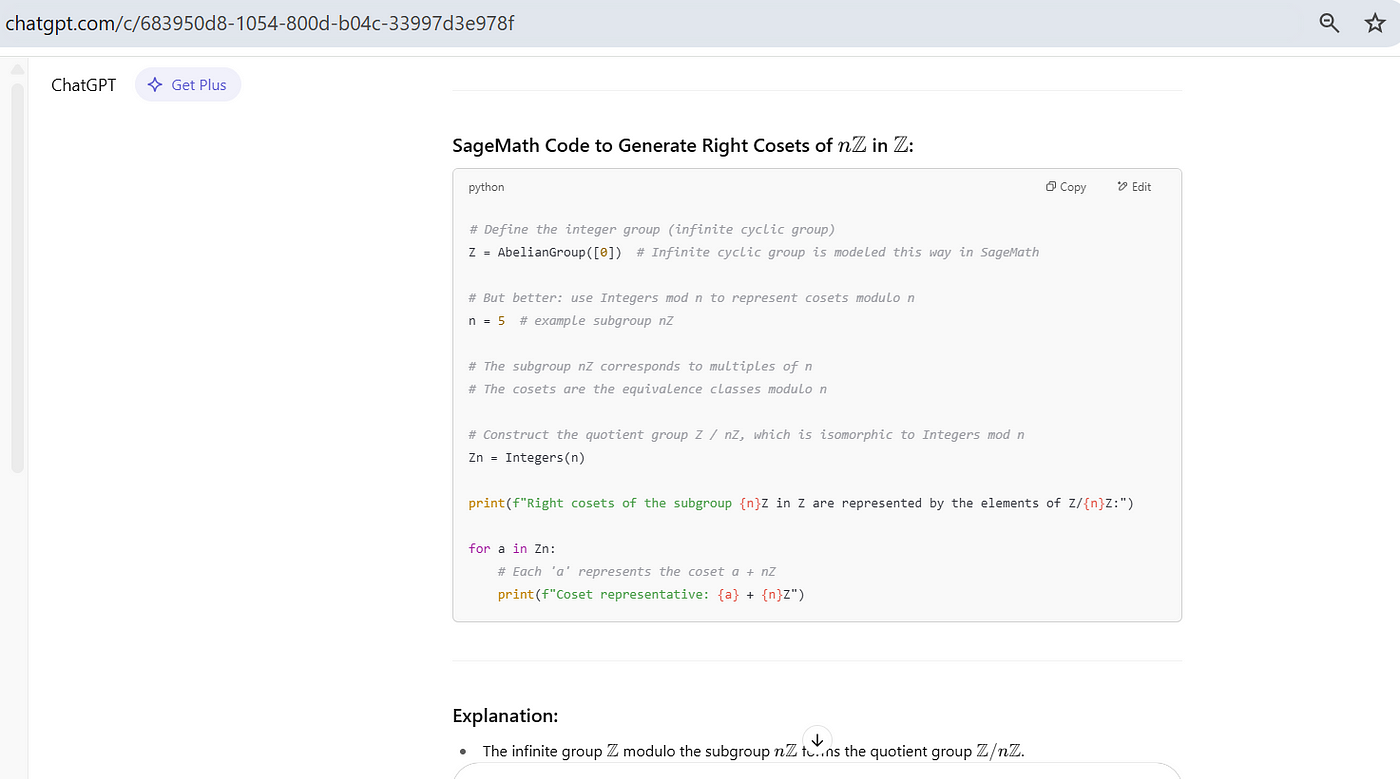Click the up arrow on left scrollbar
This screenshot has width=1400, height=779.
click(x=17, y=69)
